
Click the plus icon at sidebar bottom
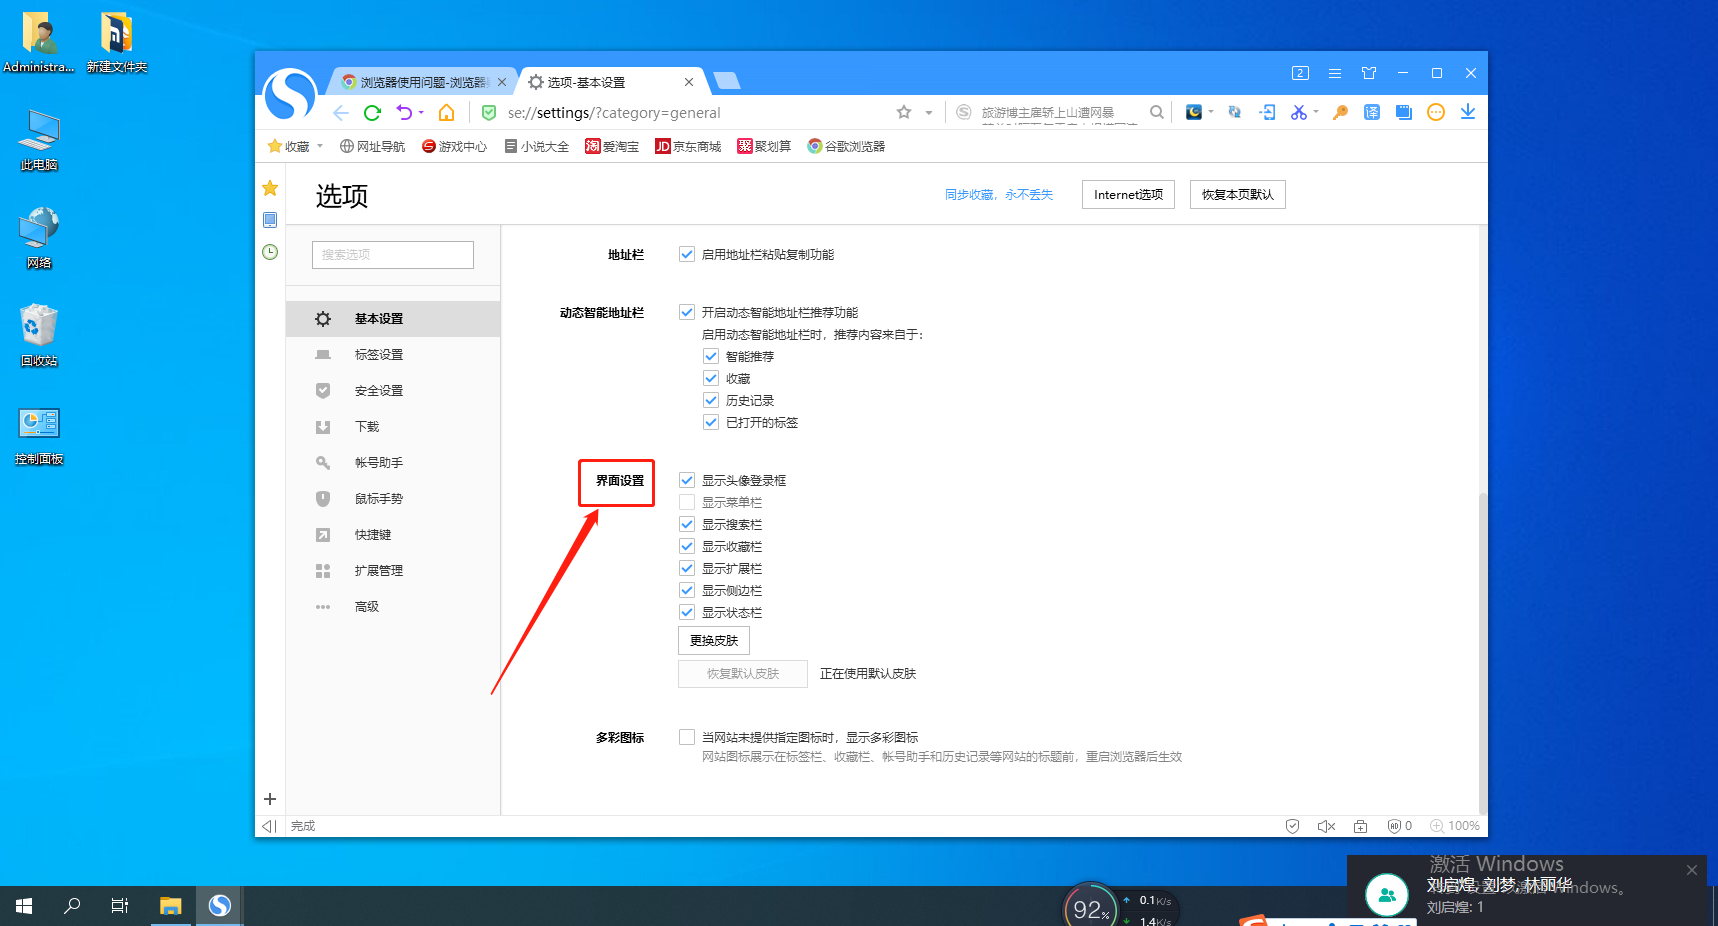pyautogui.click(x=270, y=799)
